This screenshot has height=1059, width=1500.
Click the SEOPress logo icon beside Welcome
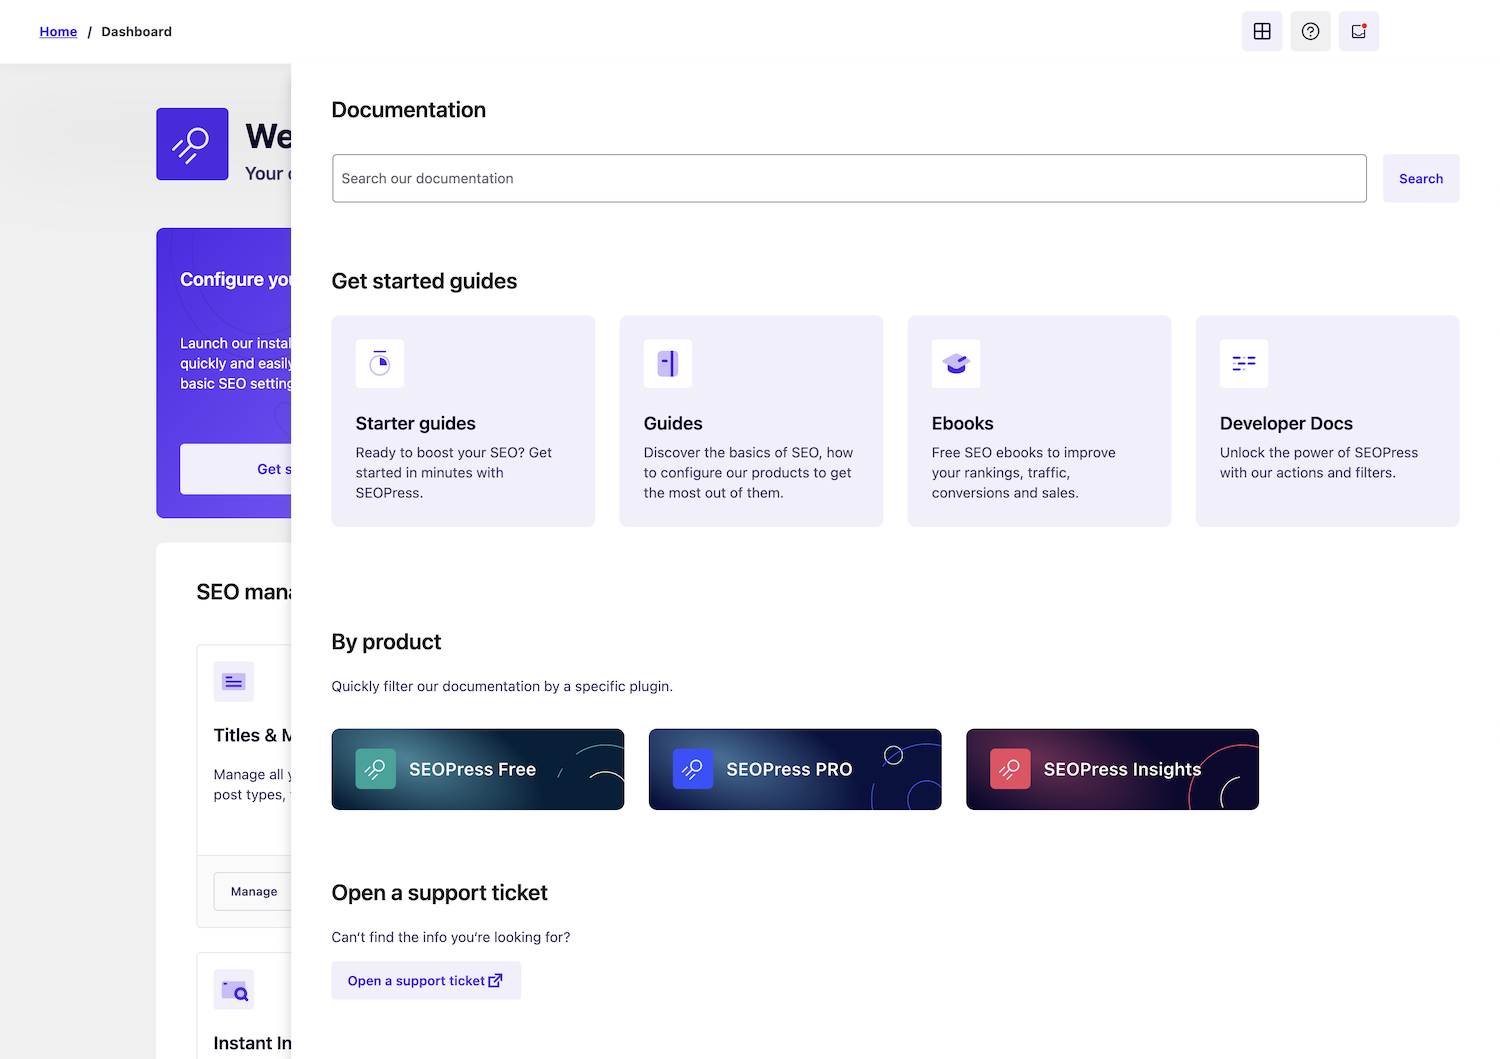pos(192,144)
